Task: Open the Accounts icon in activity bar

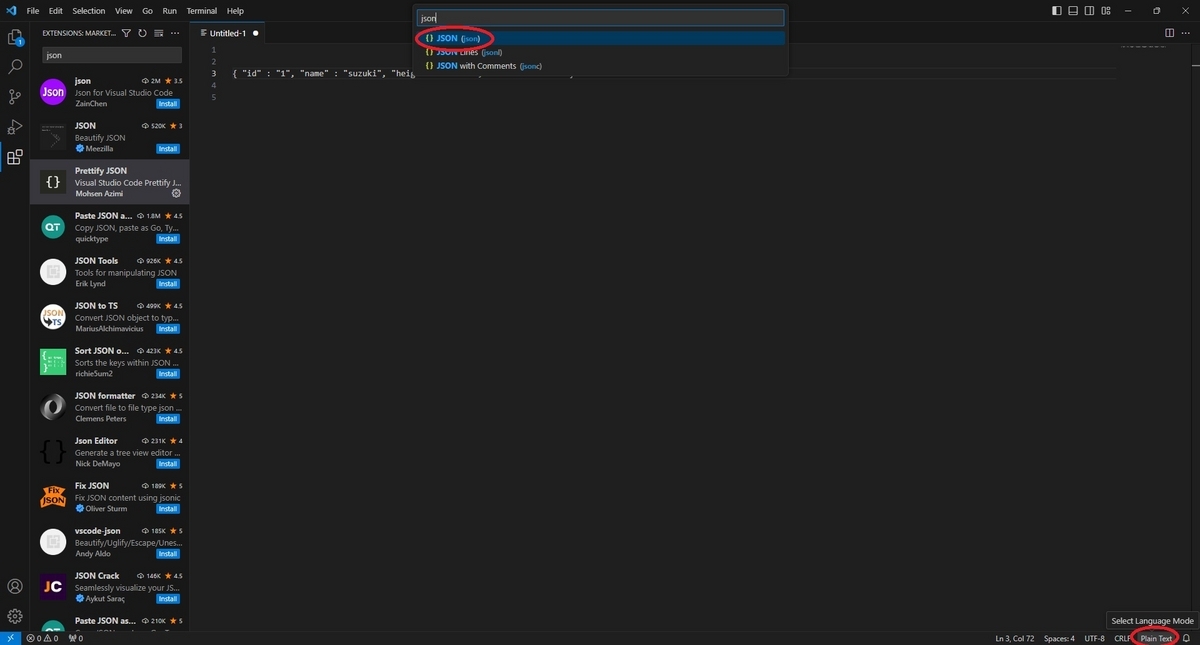Action: click(15, 586)
